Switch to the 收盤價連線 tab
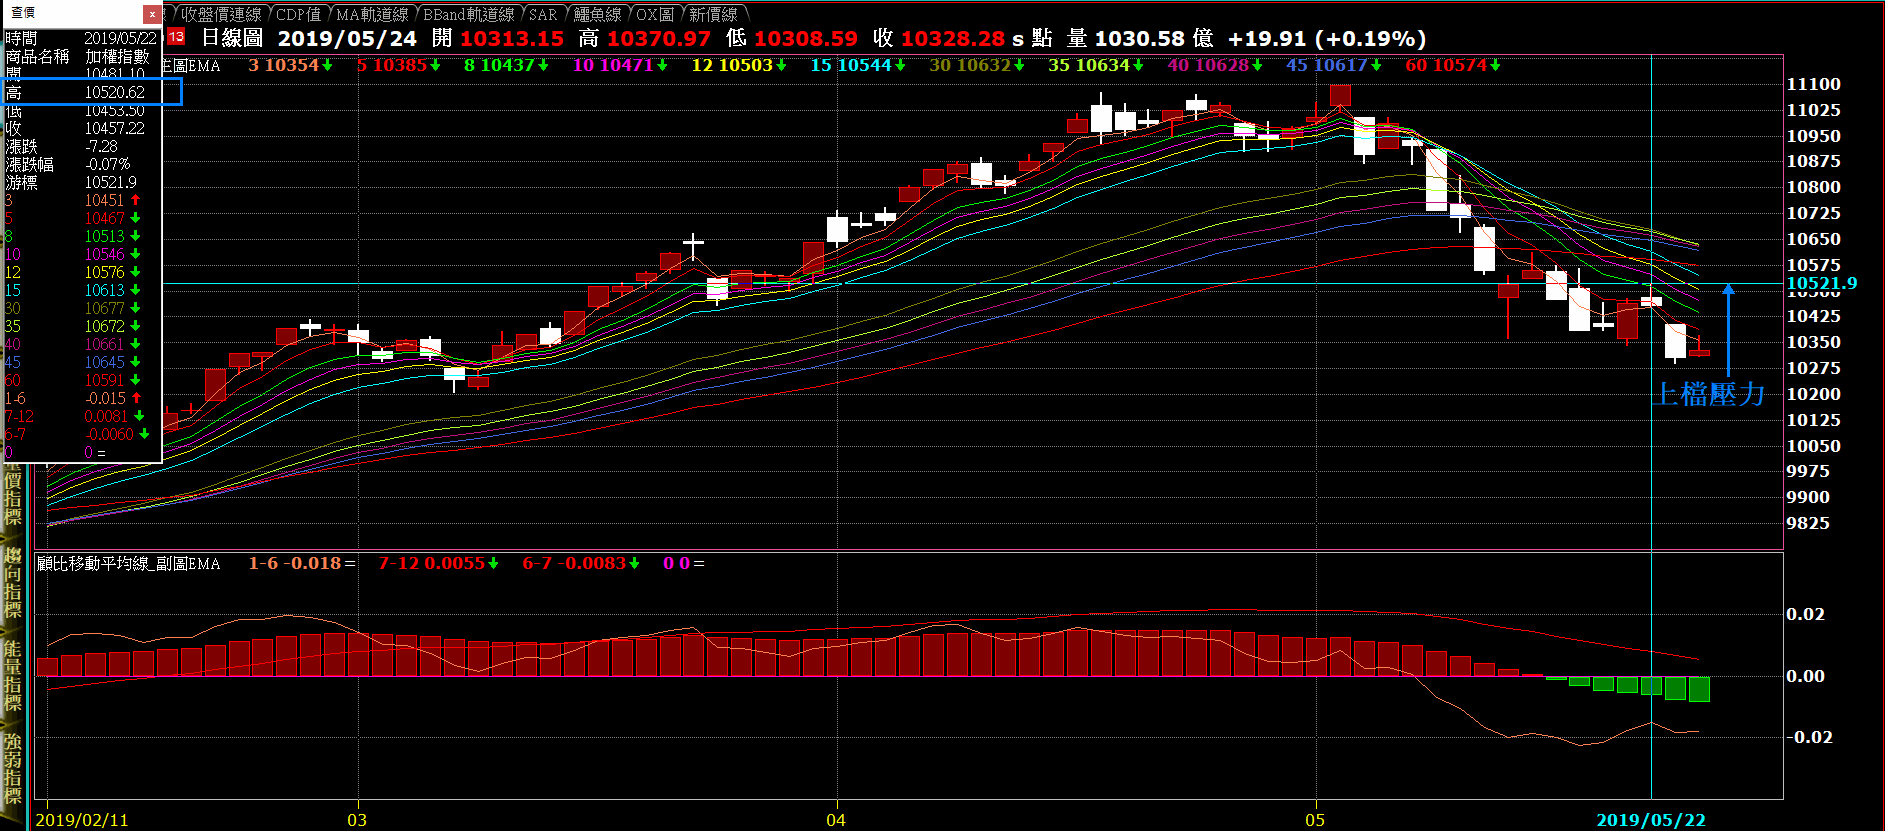This screenshot has height=831, width=1885. click(x=220, y=14)
